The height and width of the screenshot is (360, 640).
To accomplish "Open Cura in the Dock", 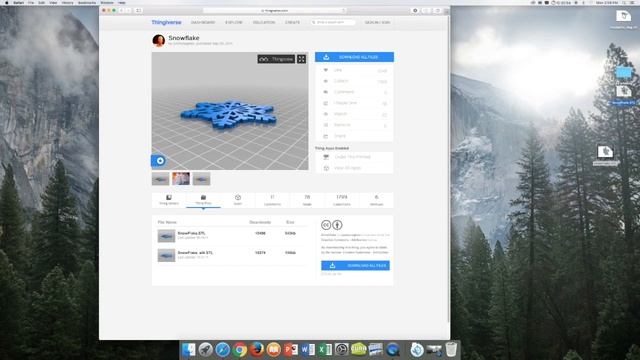I will pyautogui.click(x=359, y=350).
